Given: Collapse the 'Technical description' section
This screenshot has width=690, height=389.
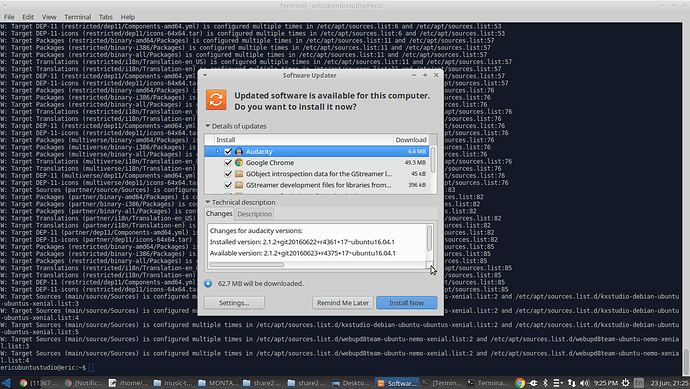Looking at the screenshot, I should coord(208,202).
